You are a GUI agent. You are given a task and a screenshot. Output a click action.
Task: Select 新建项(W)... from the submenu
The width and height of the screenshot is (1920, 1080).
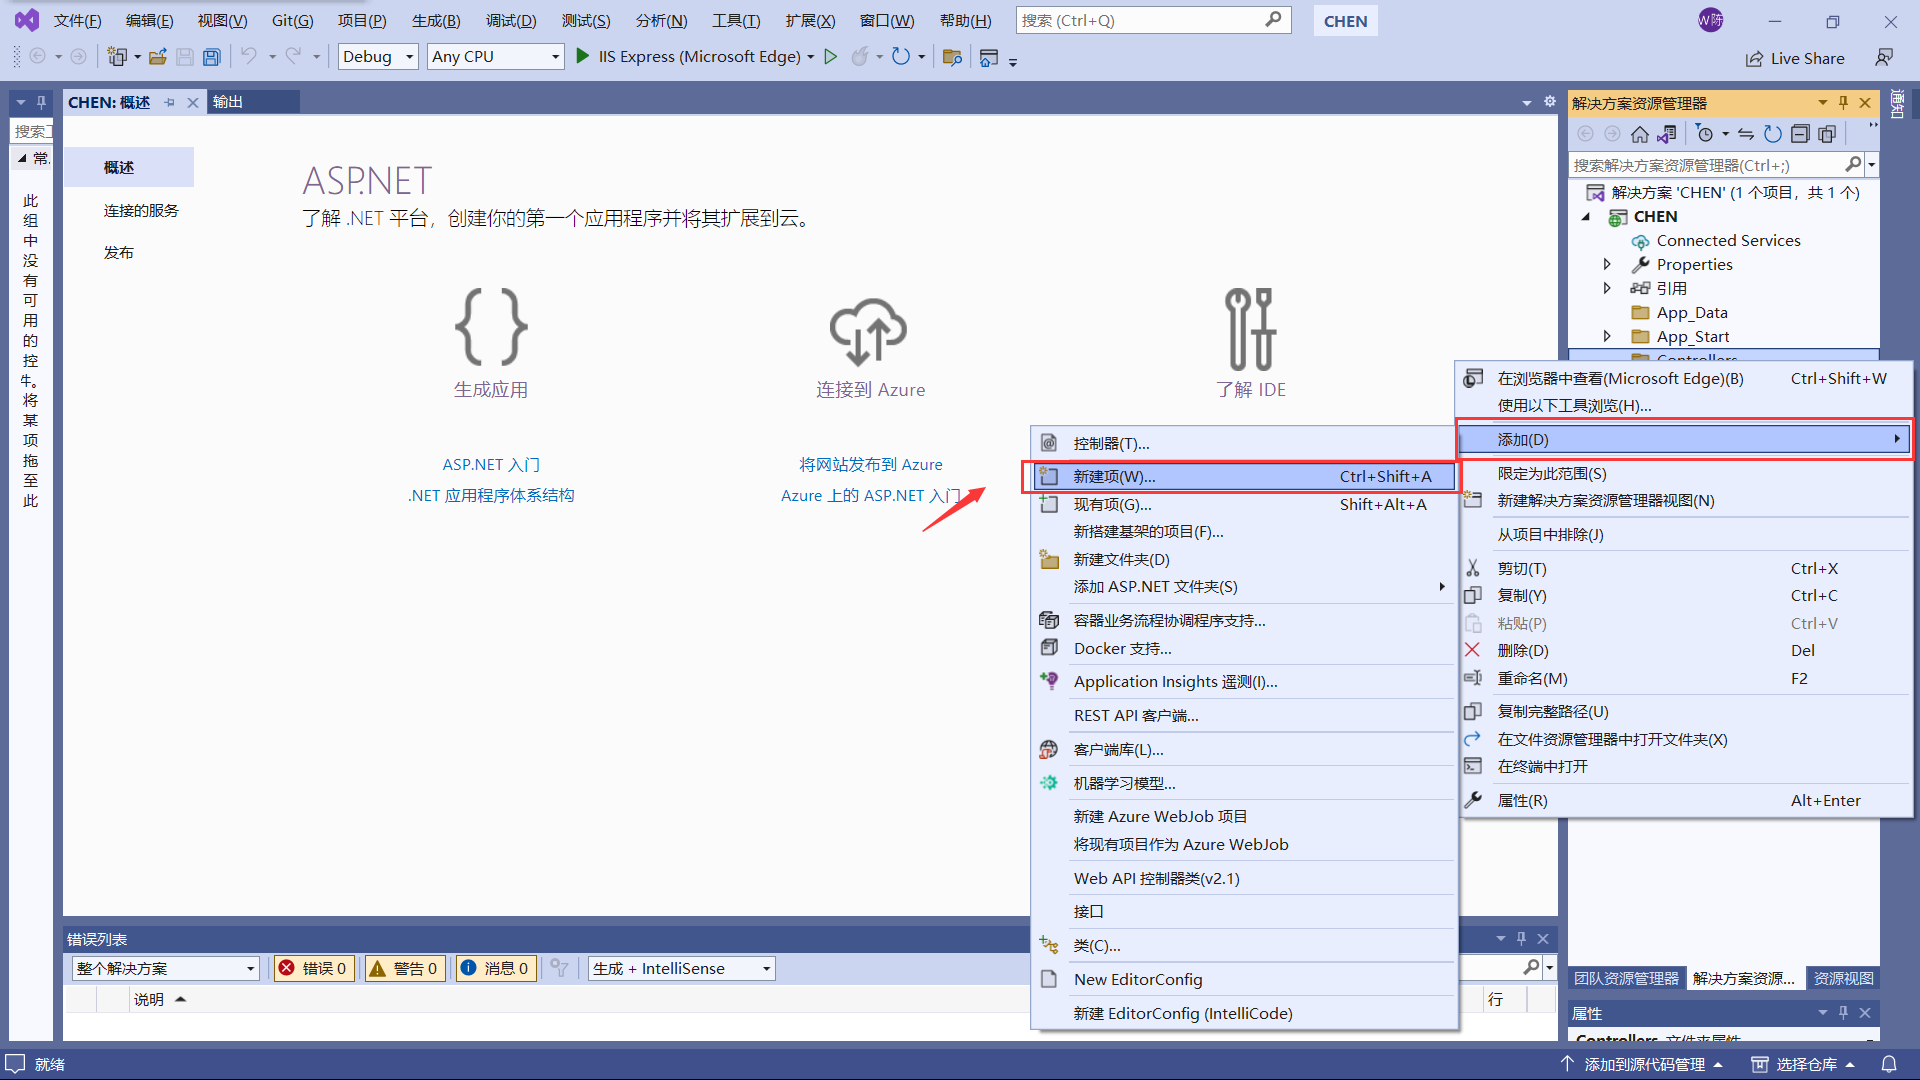click(x=1244, y=477)
